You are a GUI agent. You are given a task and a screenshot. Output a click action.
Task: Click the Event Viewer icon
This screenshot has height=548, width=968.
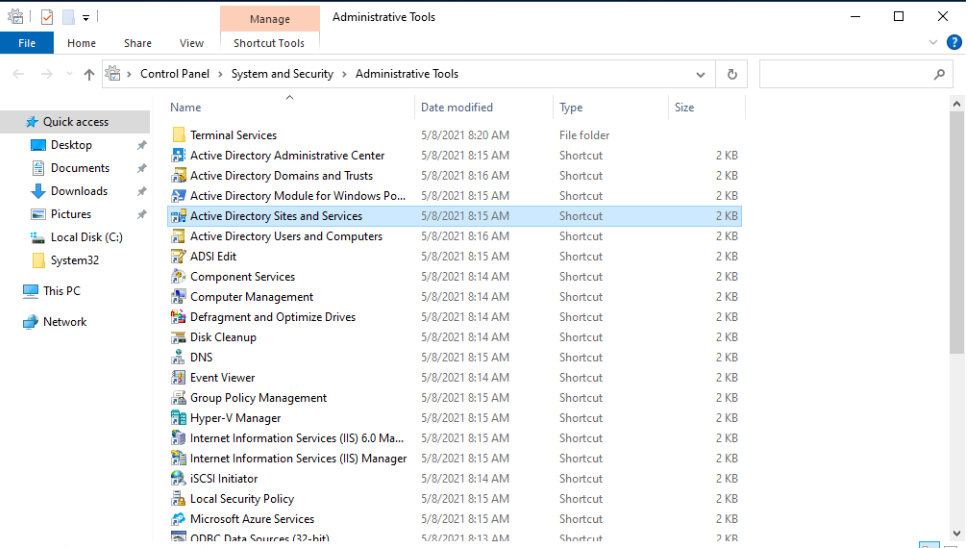pyautogui.click(x=179, y=378)
